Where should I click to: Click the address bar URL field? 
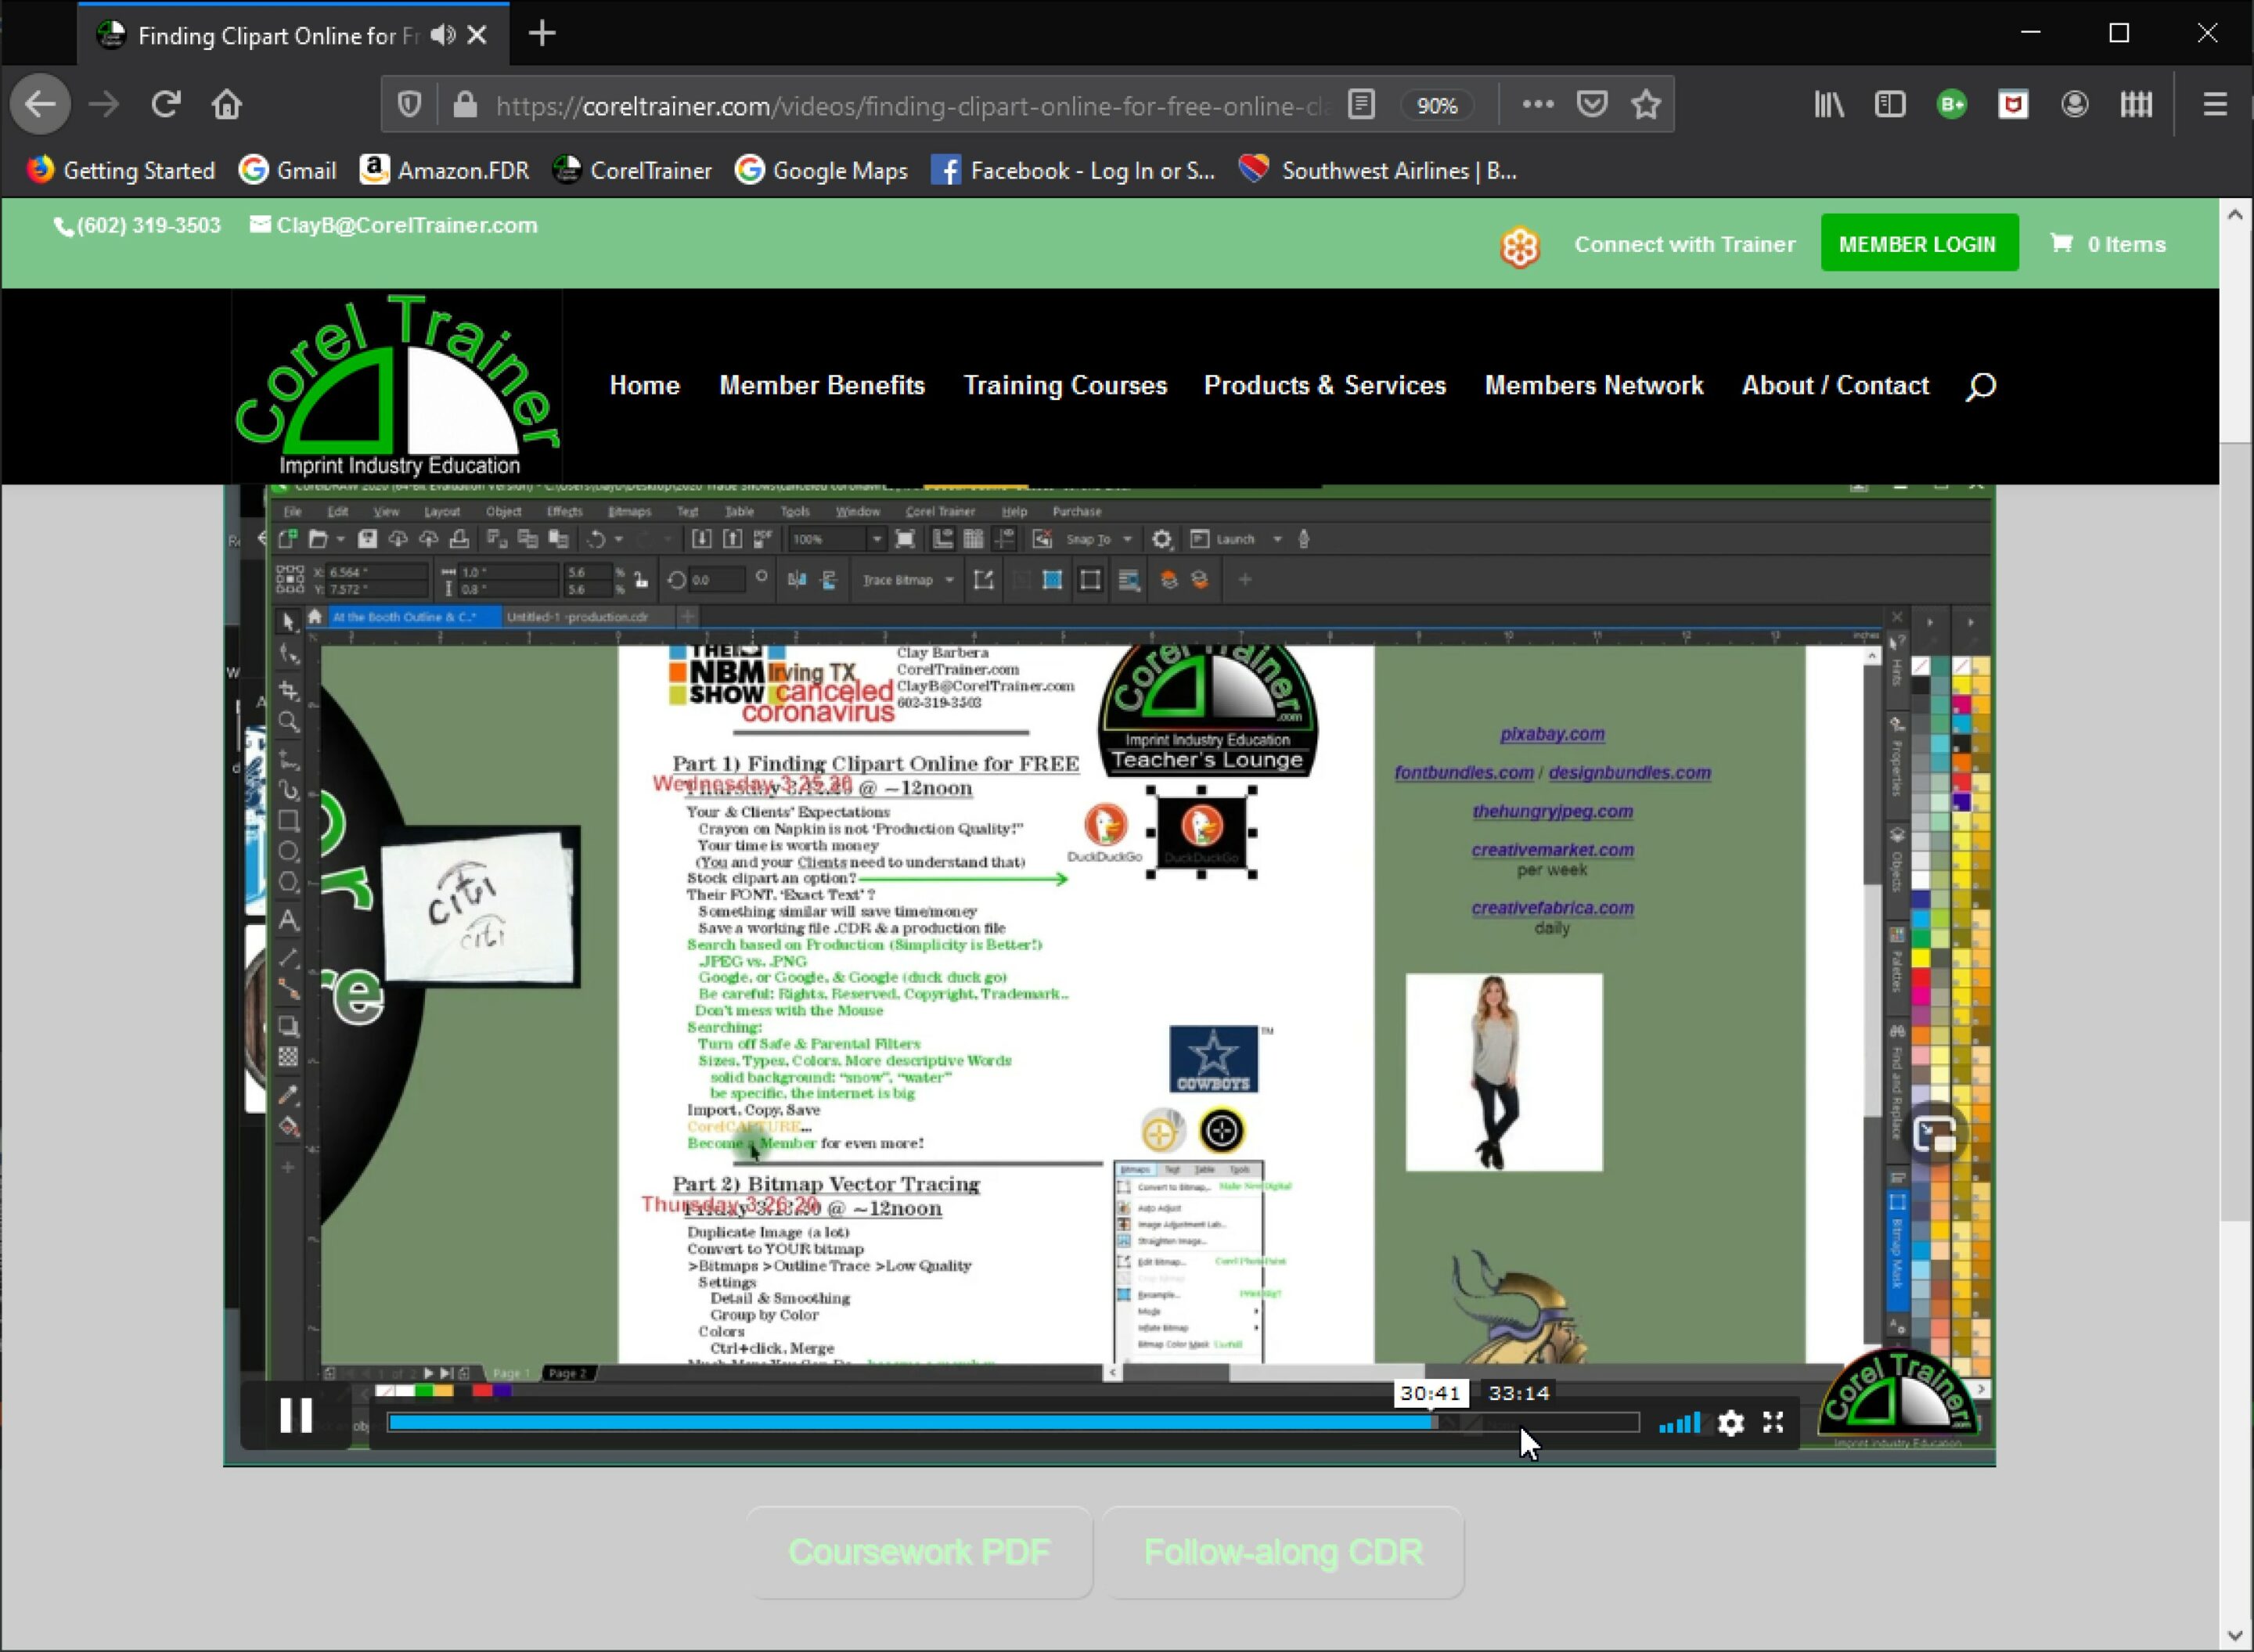coord(912,106)
